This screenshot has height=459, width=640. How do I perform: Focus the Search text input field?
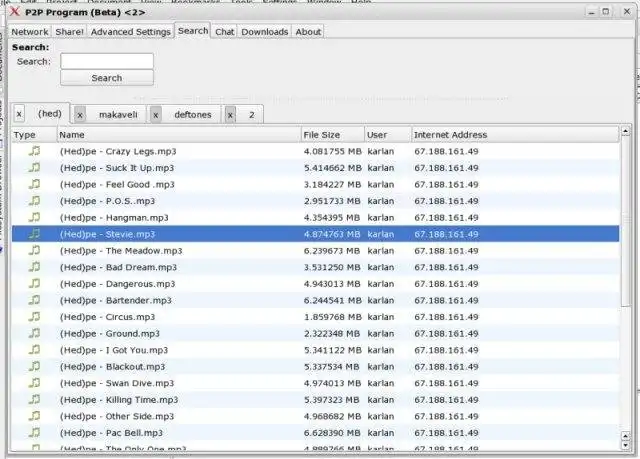107,61
